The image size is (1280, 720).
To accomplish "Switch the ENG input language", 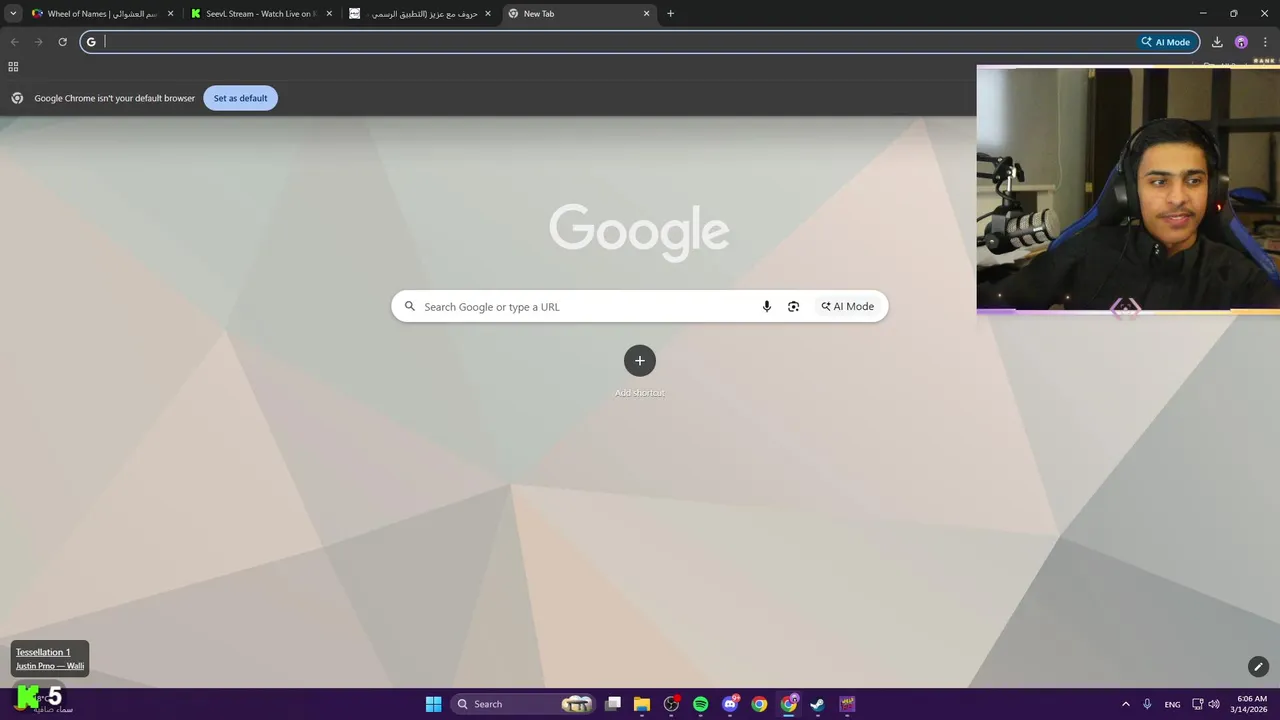I will [x=1172, y=704].
